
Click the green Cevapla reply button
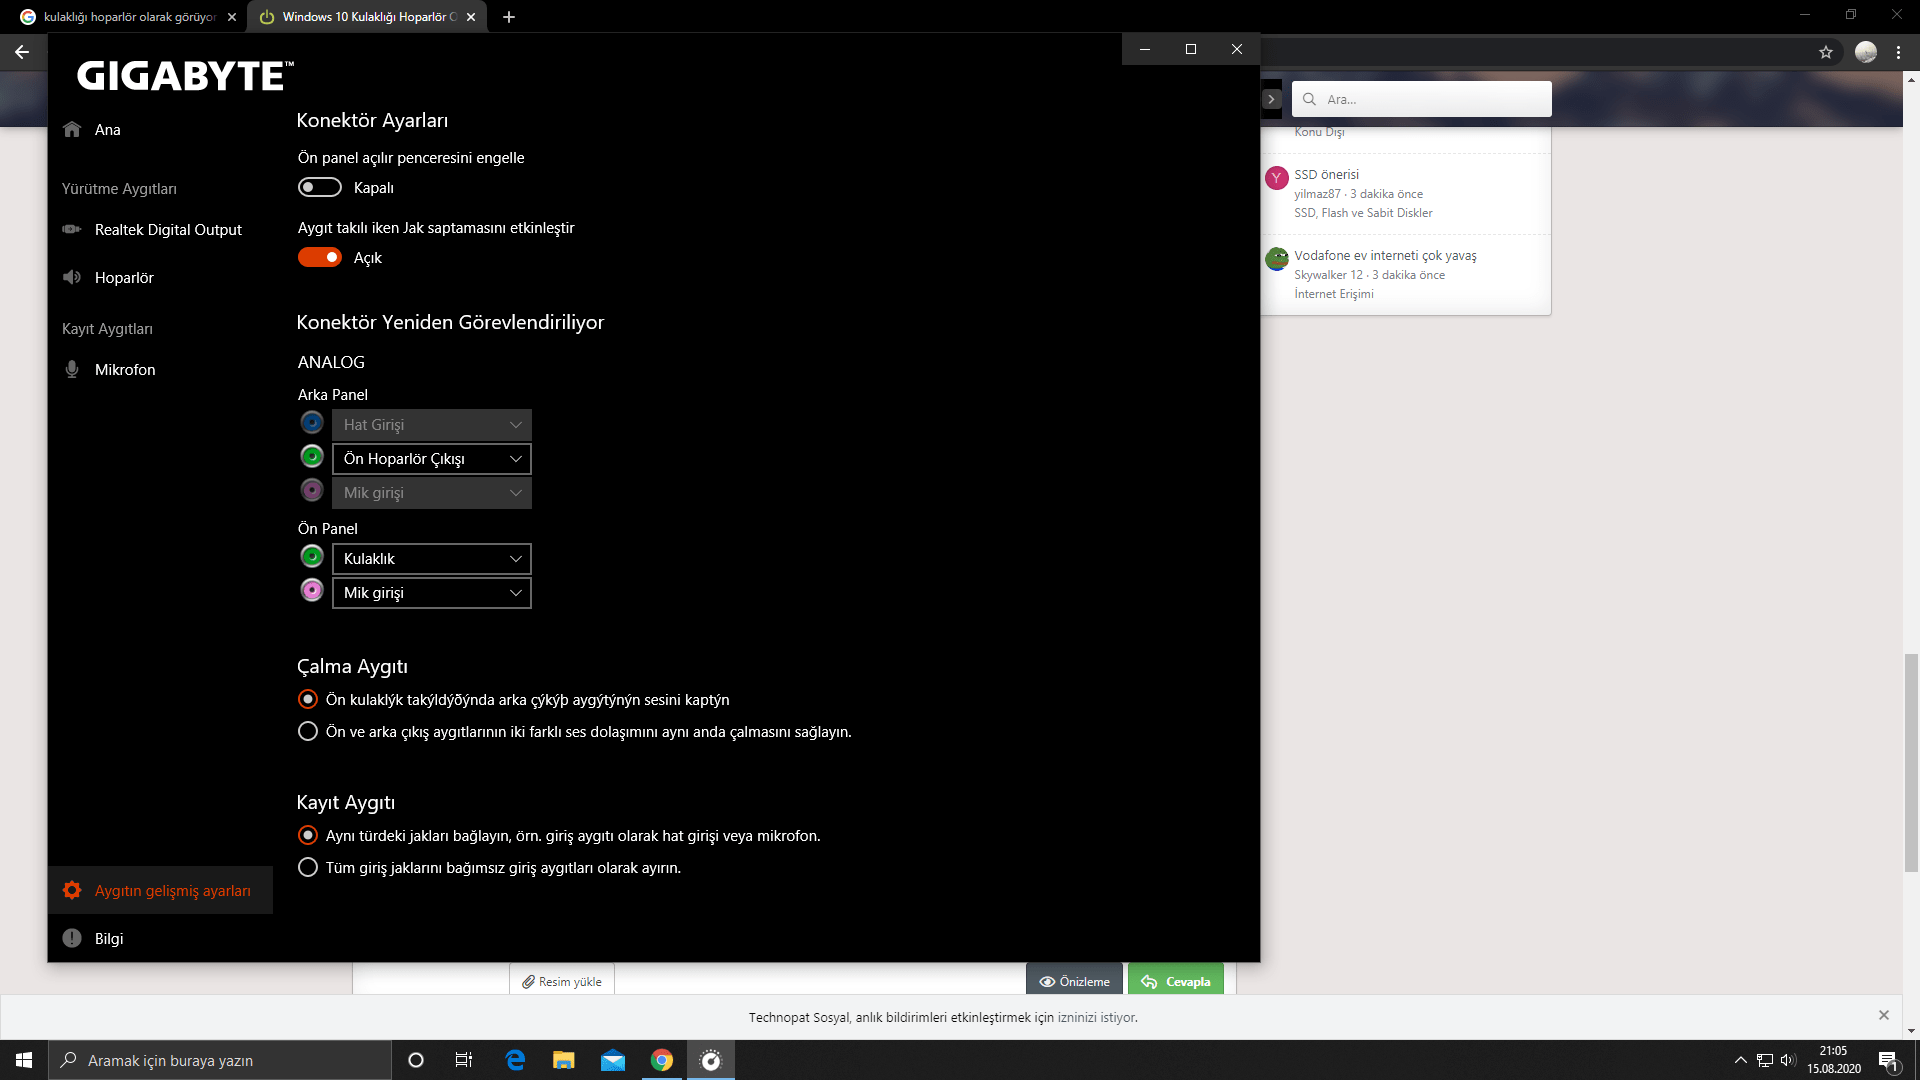1176,981
